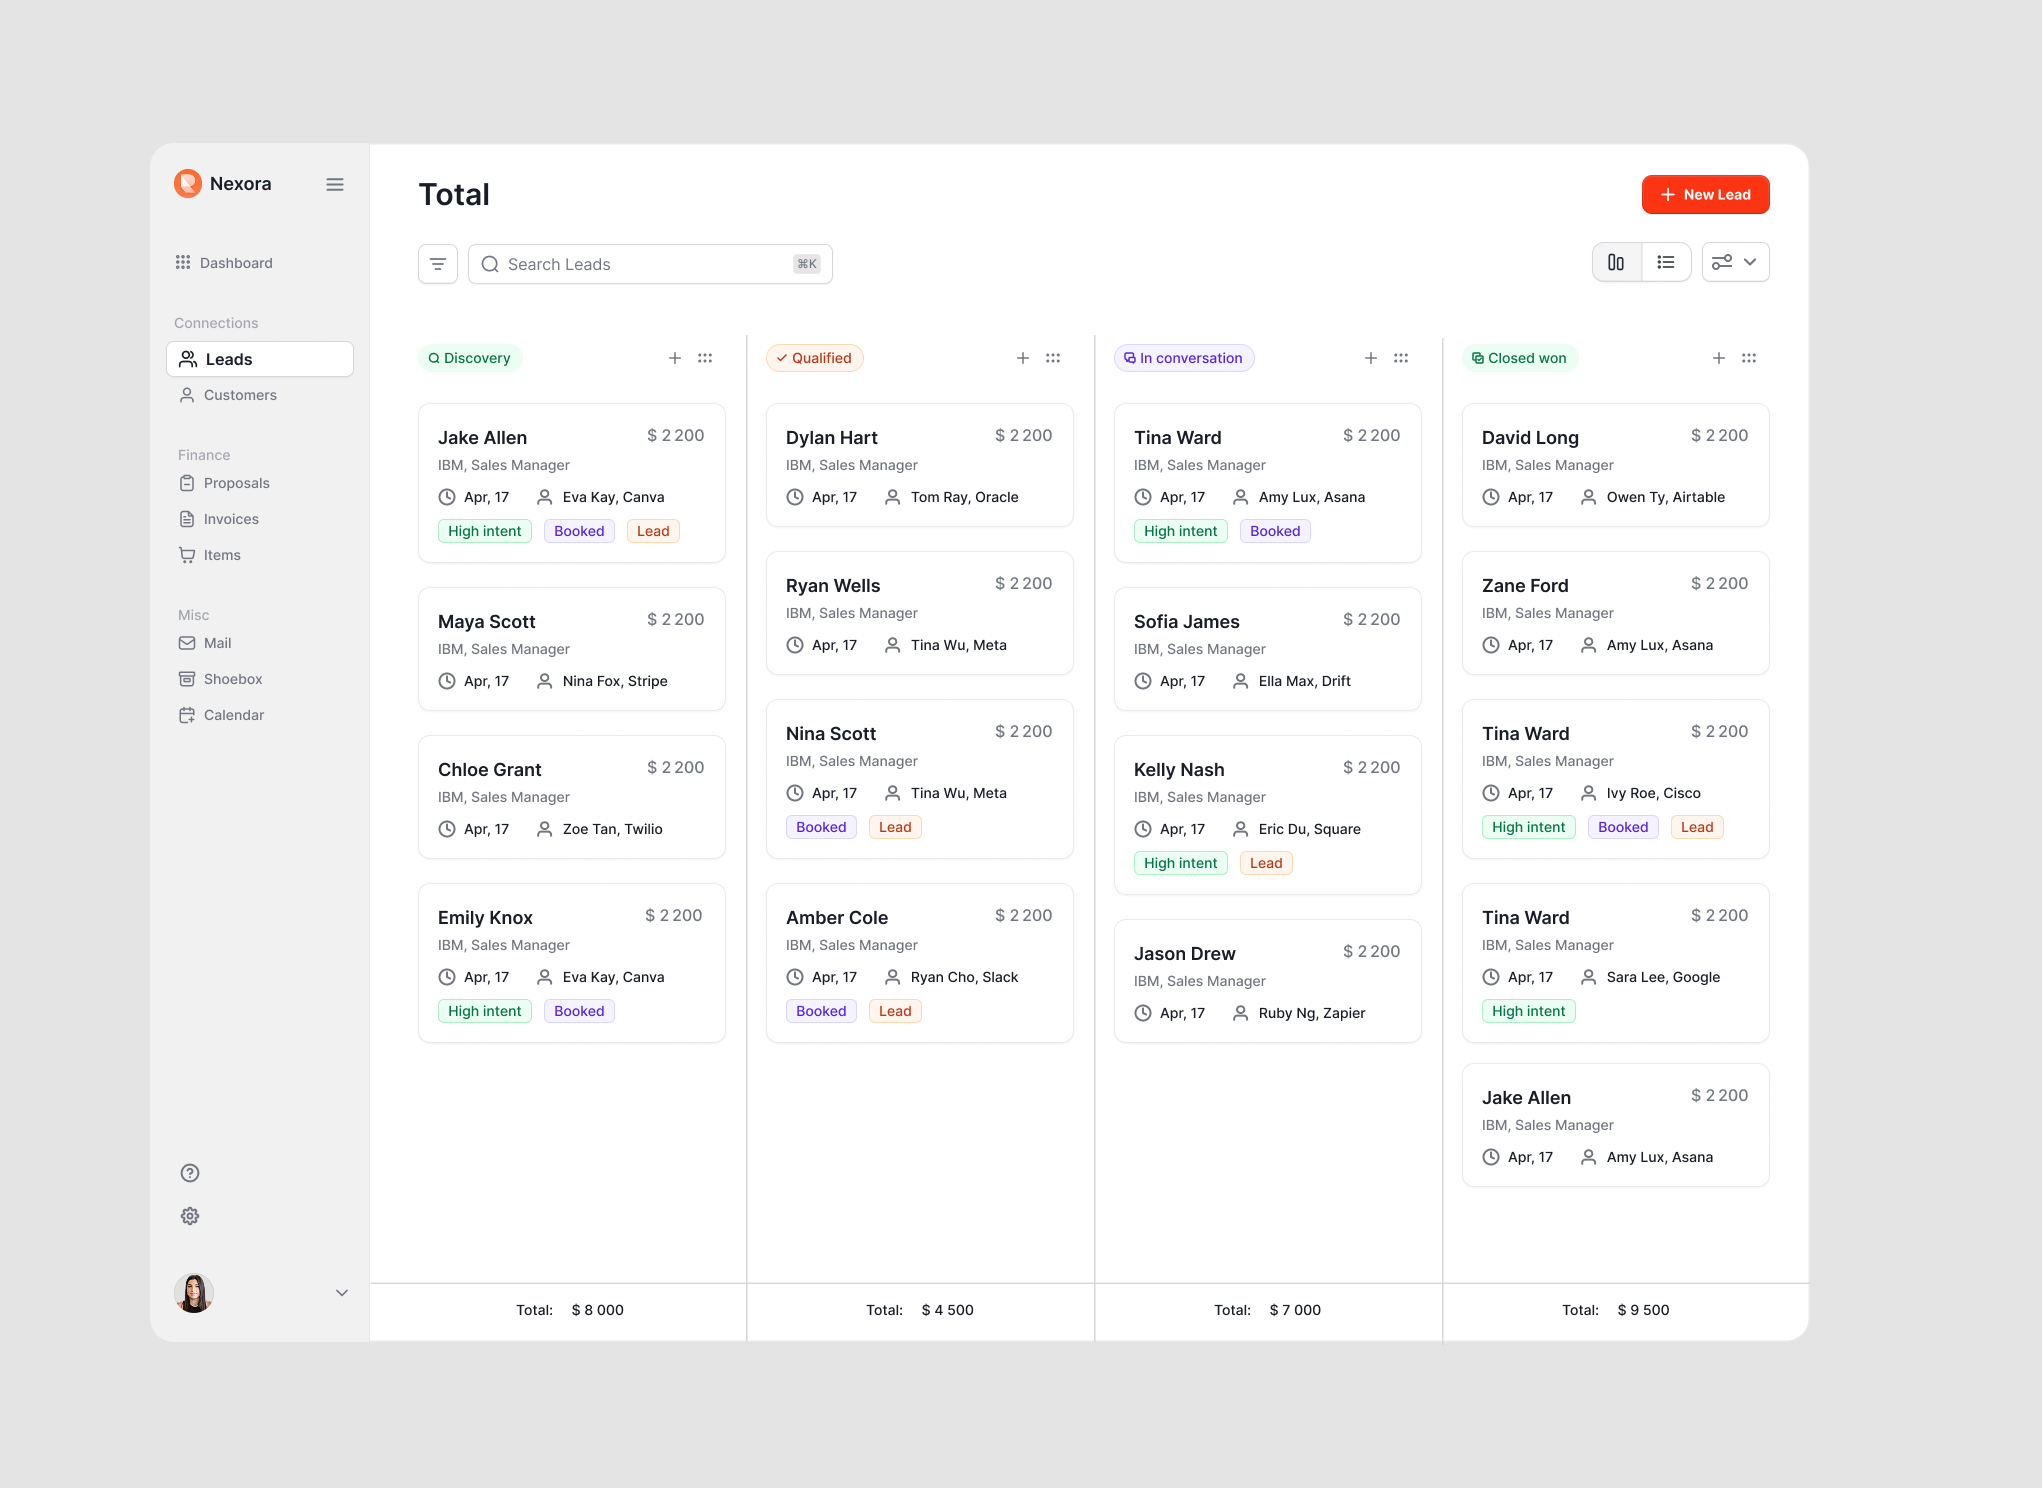The height and width of the screenshot is (1488, 2042).
Task: Open the David Long lead card
Action: click(1616, 465)
